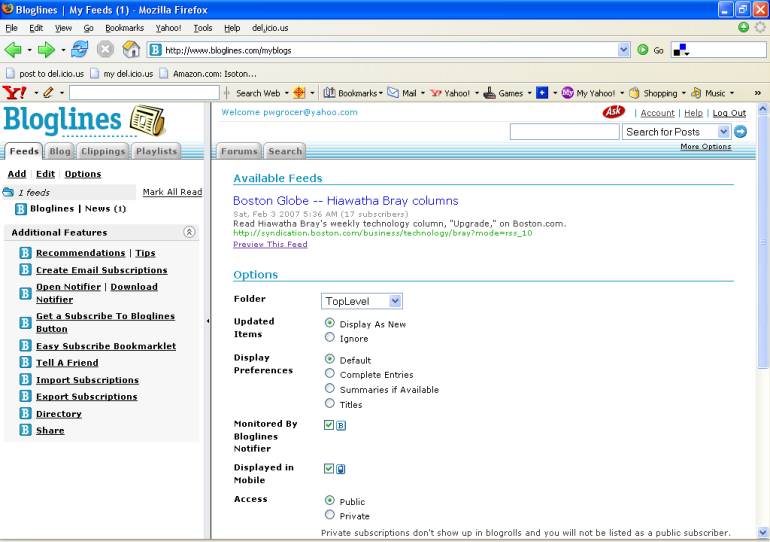
Task: Click the Yahoo toolbar search box
Action: [x=144, y=92]
